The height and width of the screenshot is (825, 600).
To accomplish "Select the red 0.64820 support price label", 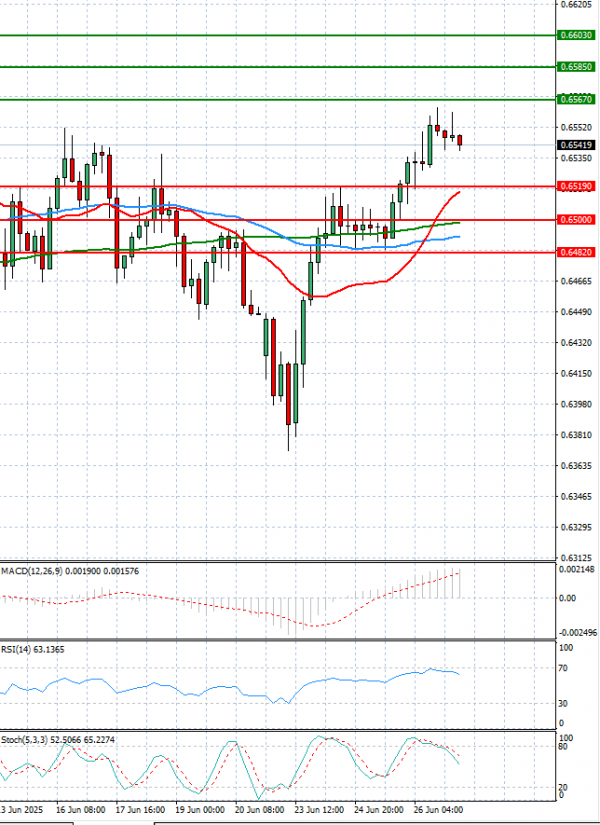I will [x=576, y=253].
